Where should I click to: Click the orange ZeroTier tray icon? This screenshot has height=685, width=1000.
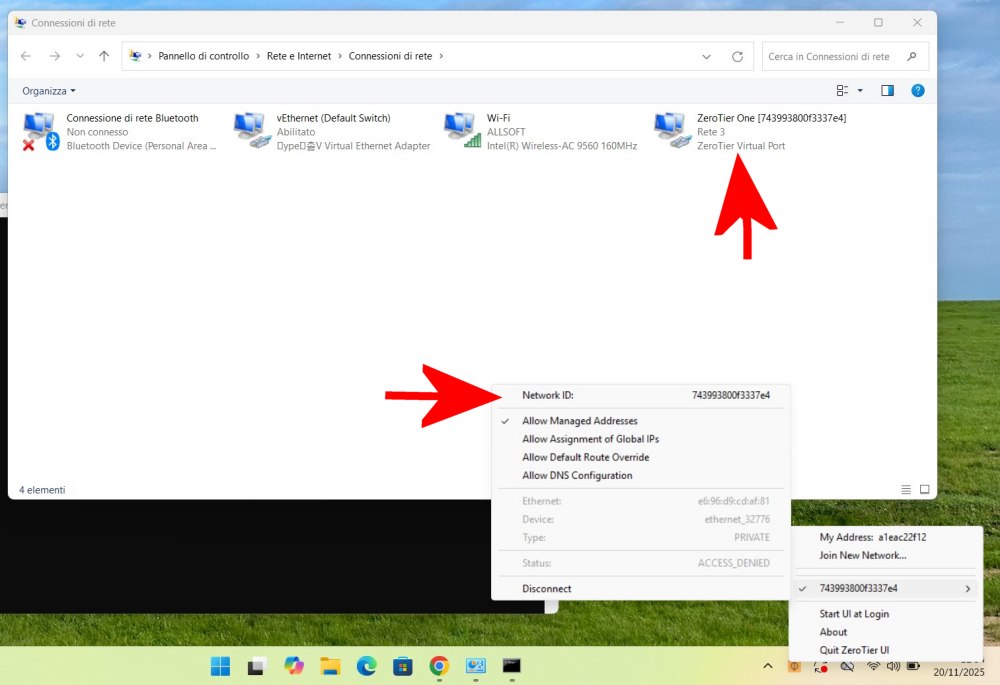[x=794, y=666]
